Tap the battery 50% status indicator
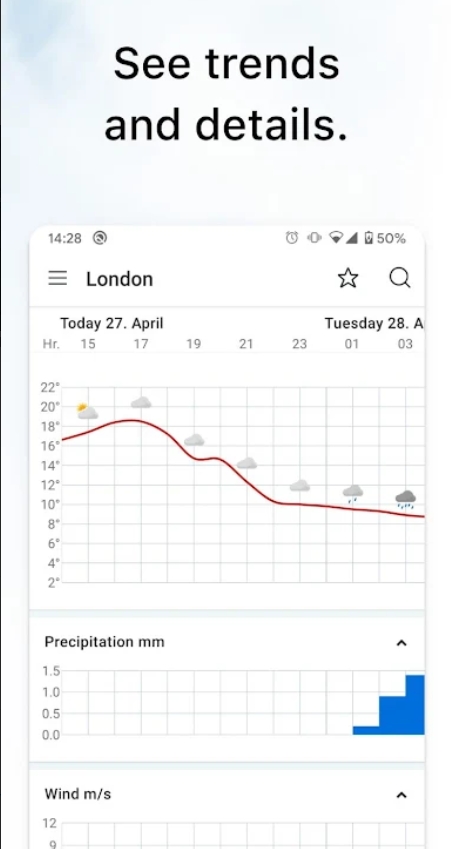 click(x=385, y=238)
